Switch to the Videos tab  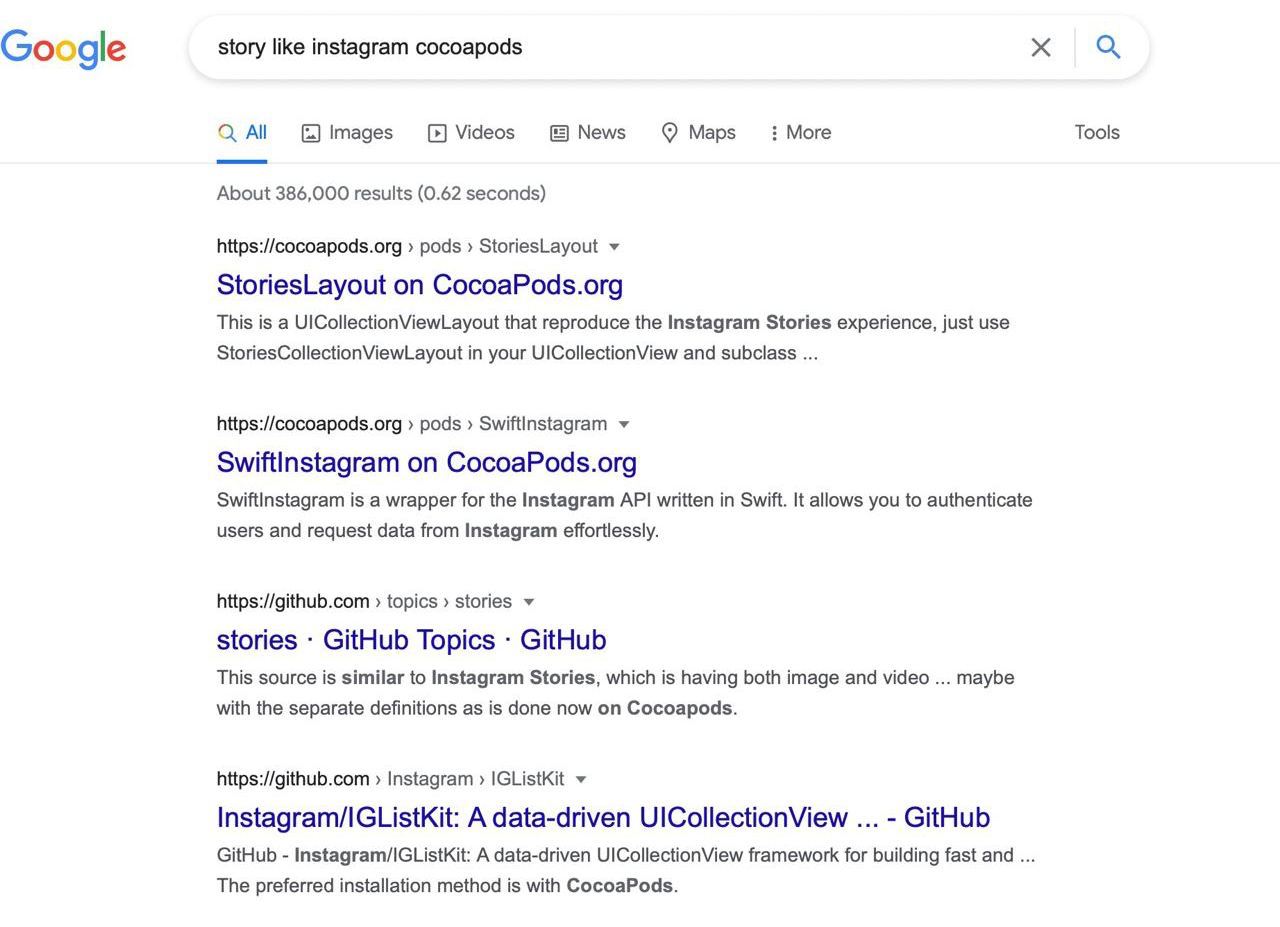(x=471, y=132)
